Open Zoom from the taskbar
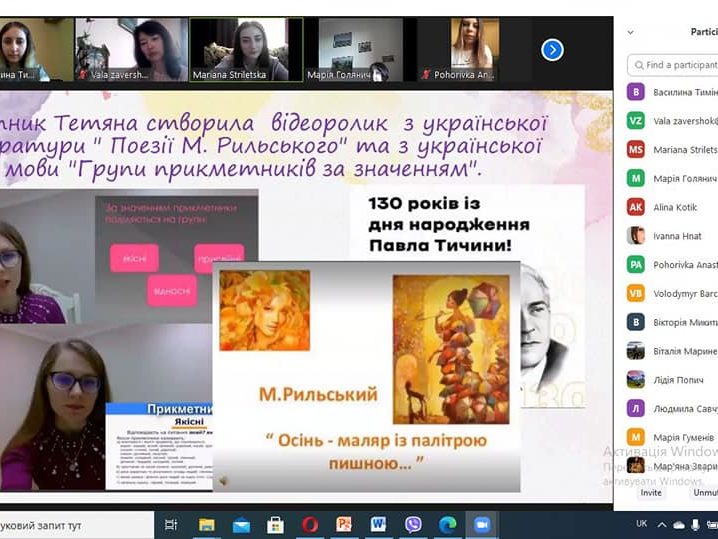Screen dimensions: 718x539 (482, 524)
